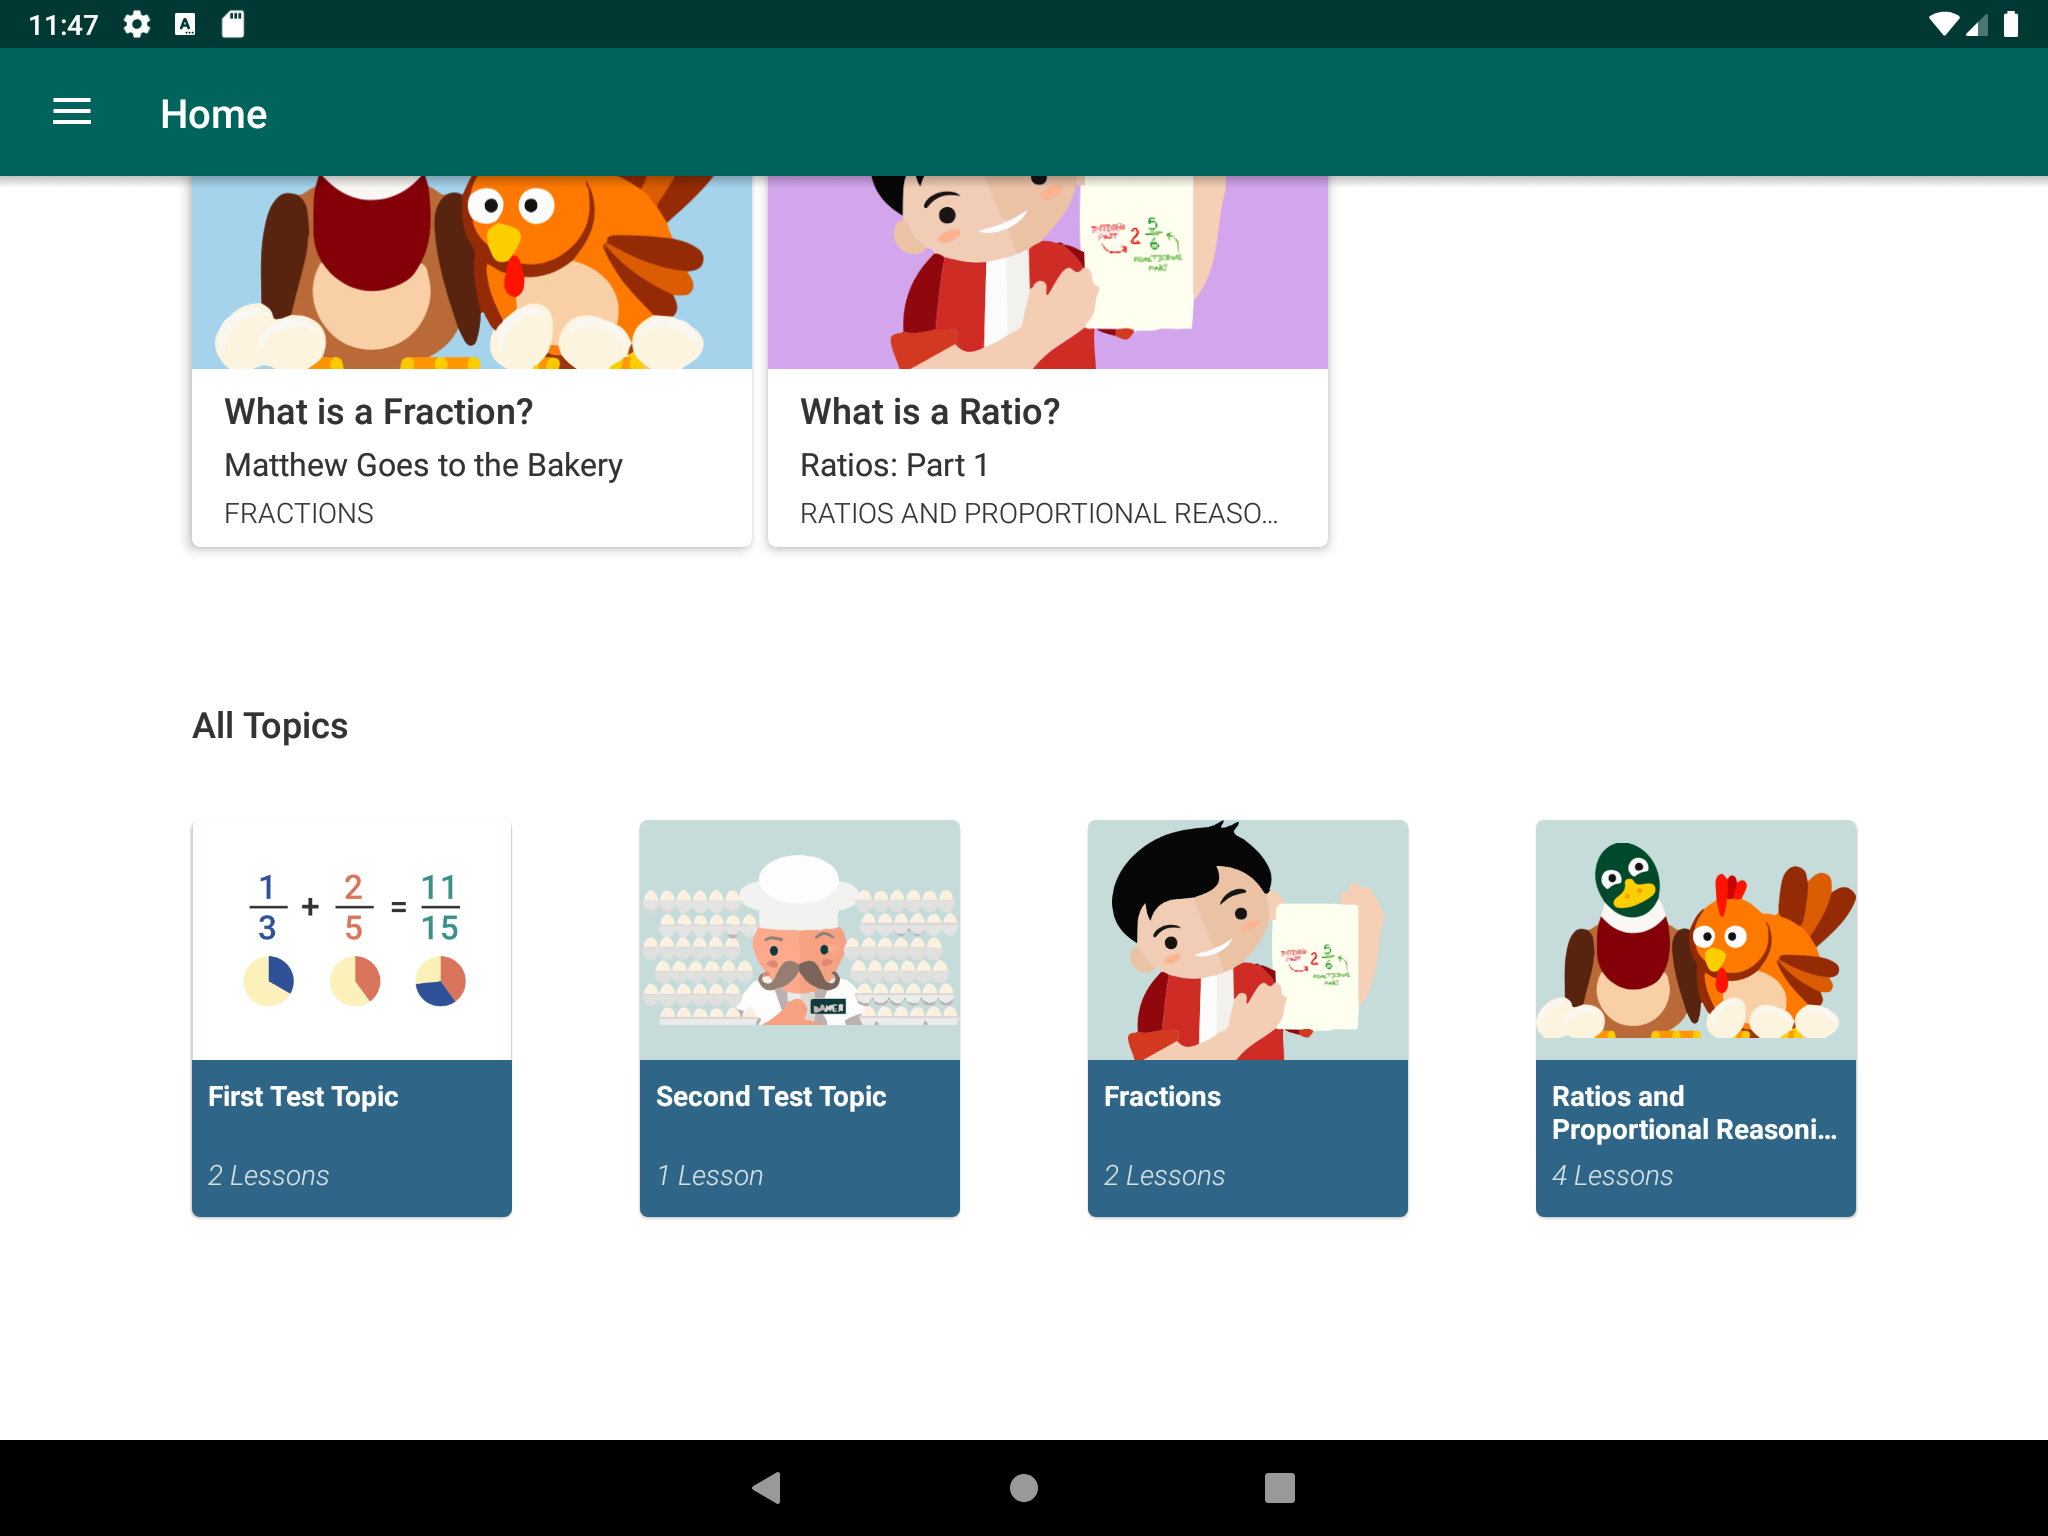2048x1536 pixels.
Task: Tap the battery status icon
Action: tap(2011, 24)
